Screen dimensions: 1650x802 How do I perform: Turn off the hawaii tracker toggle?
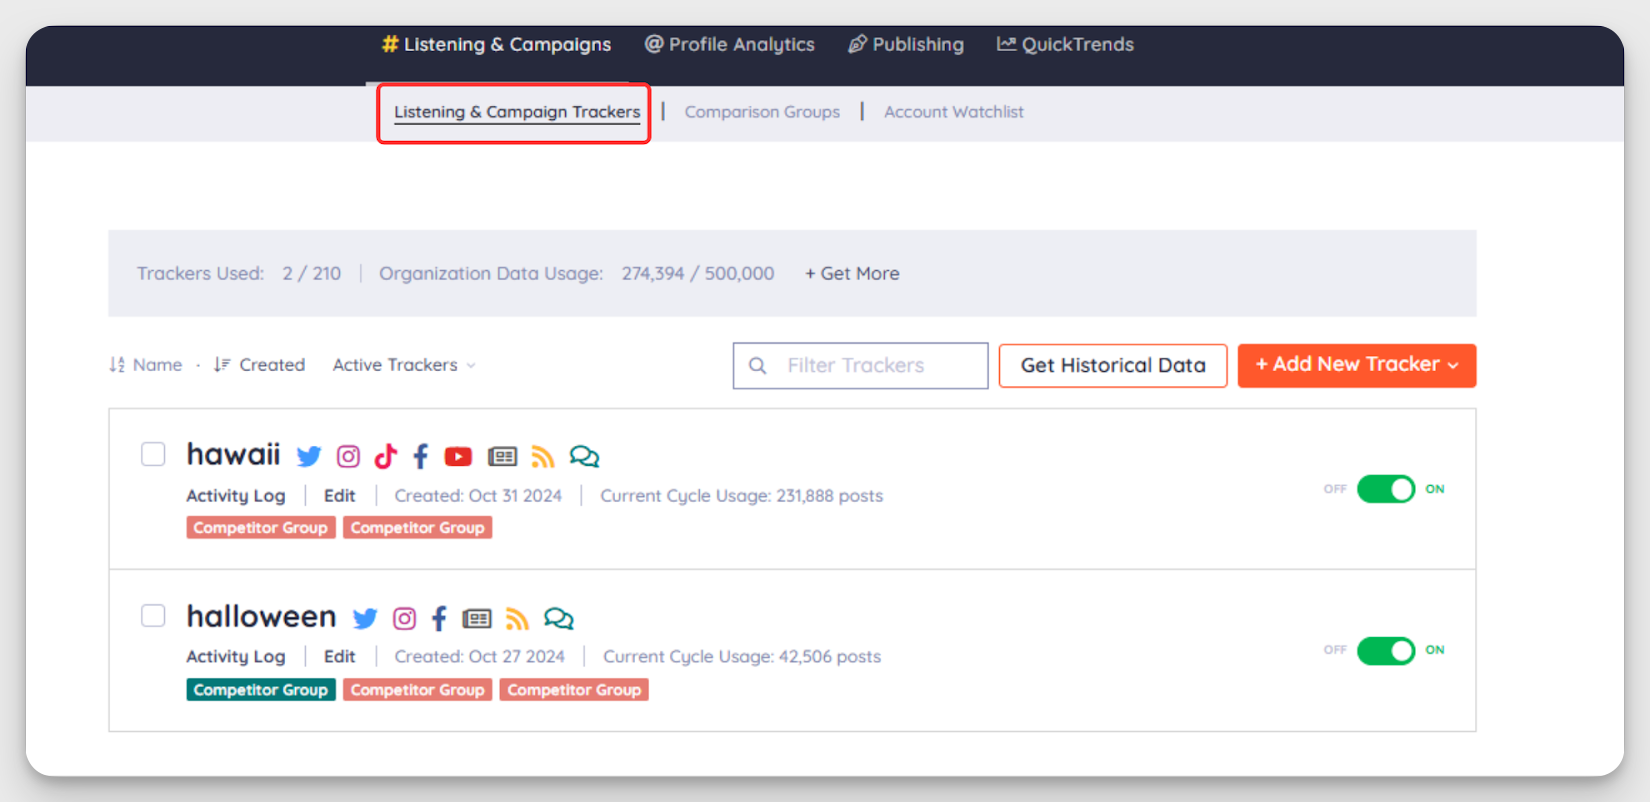pos(1386,489)
